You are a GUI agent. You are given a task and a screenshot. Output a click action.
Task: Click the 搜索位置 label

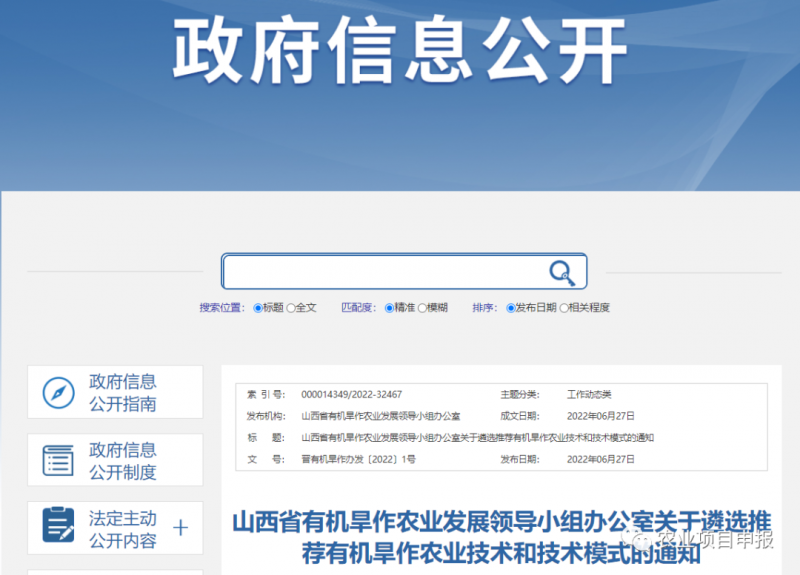coord(221,308)
